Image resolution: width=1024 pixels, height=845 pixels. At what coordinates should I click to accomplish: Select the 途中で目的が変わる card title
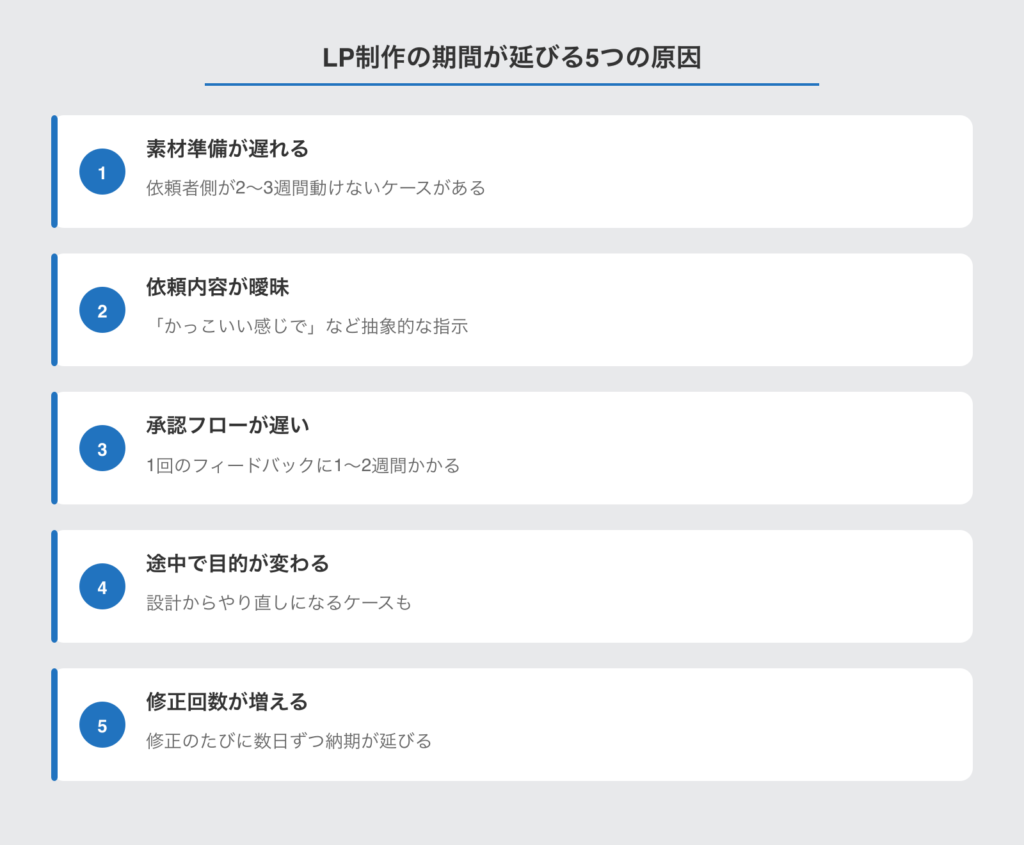coord(237,563)
